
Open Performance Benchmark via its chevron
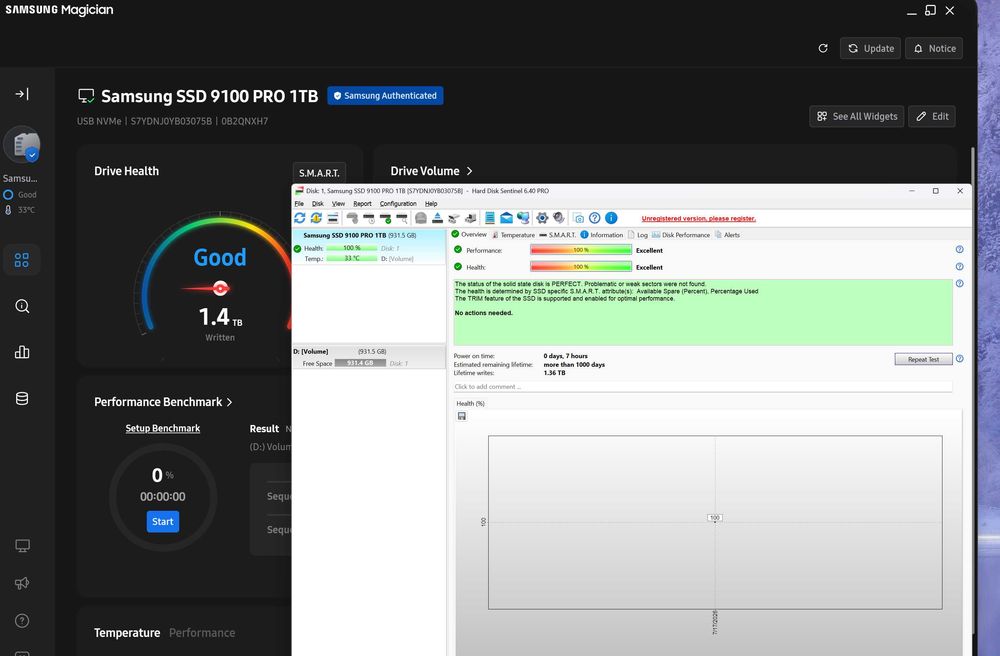pos(230,402)
